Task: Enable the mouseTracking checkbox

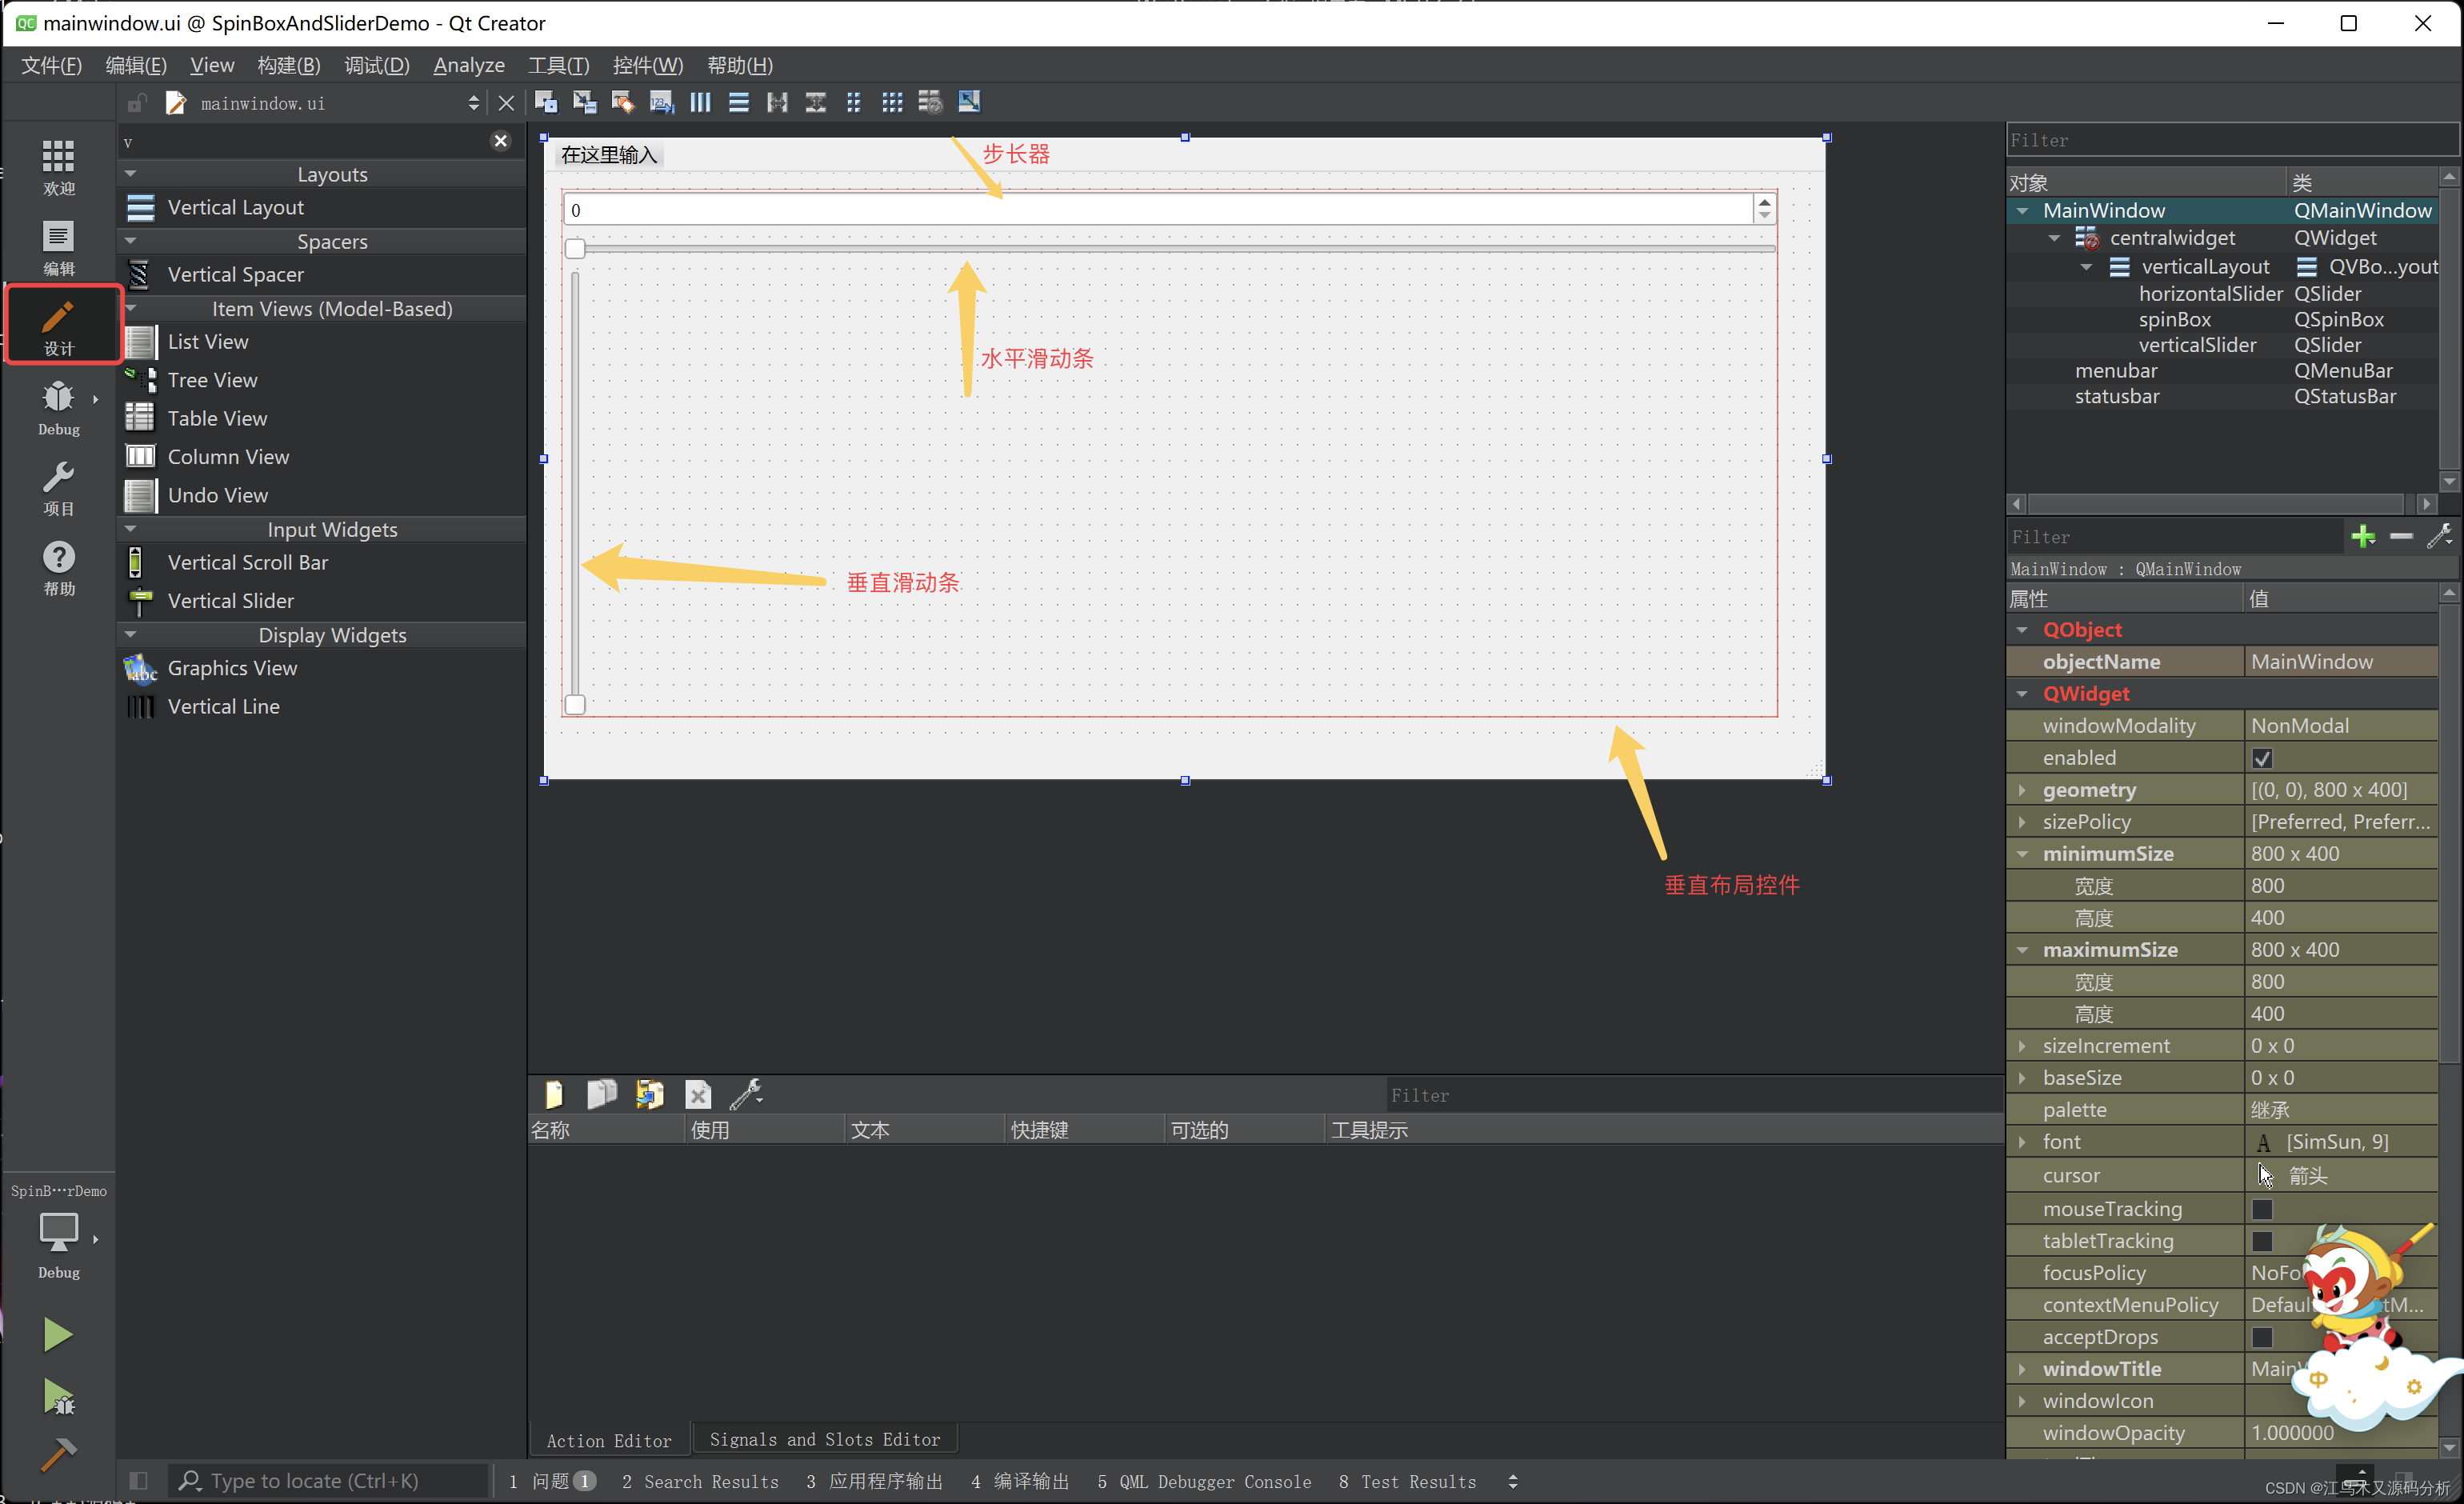Action: 2262,1209
